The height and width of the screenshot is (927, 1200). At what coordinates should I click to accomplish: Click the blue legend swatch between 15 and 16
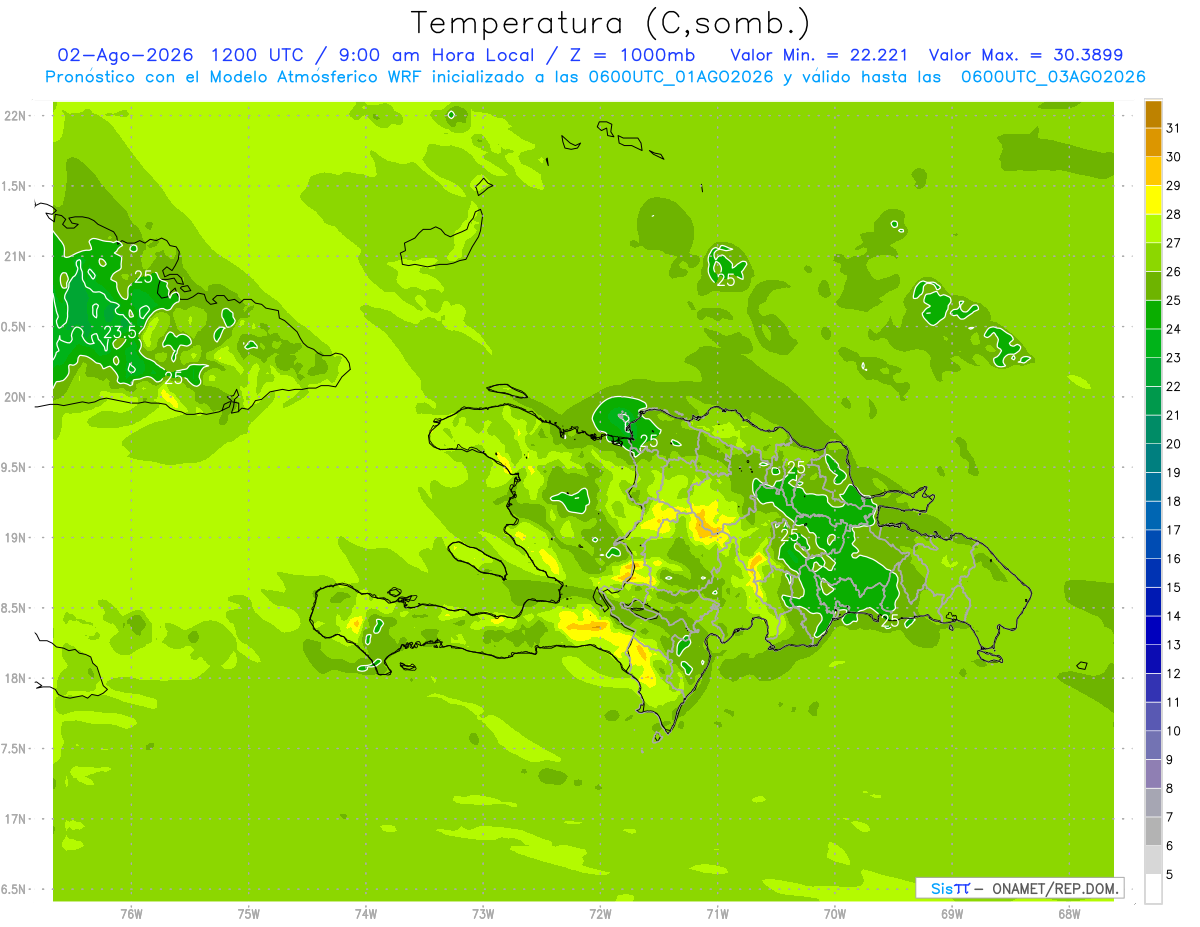click(1153, 574)
